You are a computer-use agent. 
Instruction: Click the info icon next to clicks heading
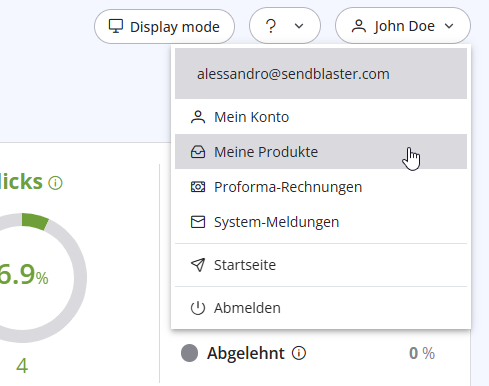(x=55, y=183)
